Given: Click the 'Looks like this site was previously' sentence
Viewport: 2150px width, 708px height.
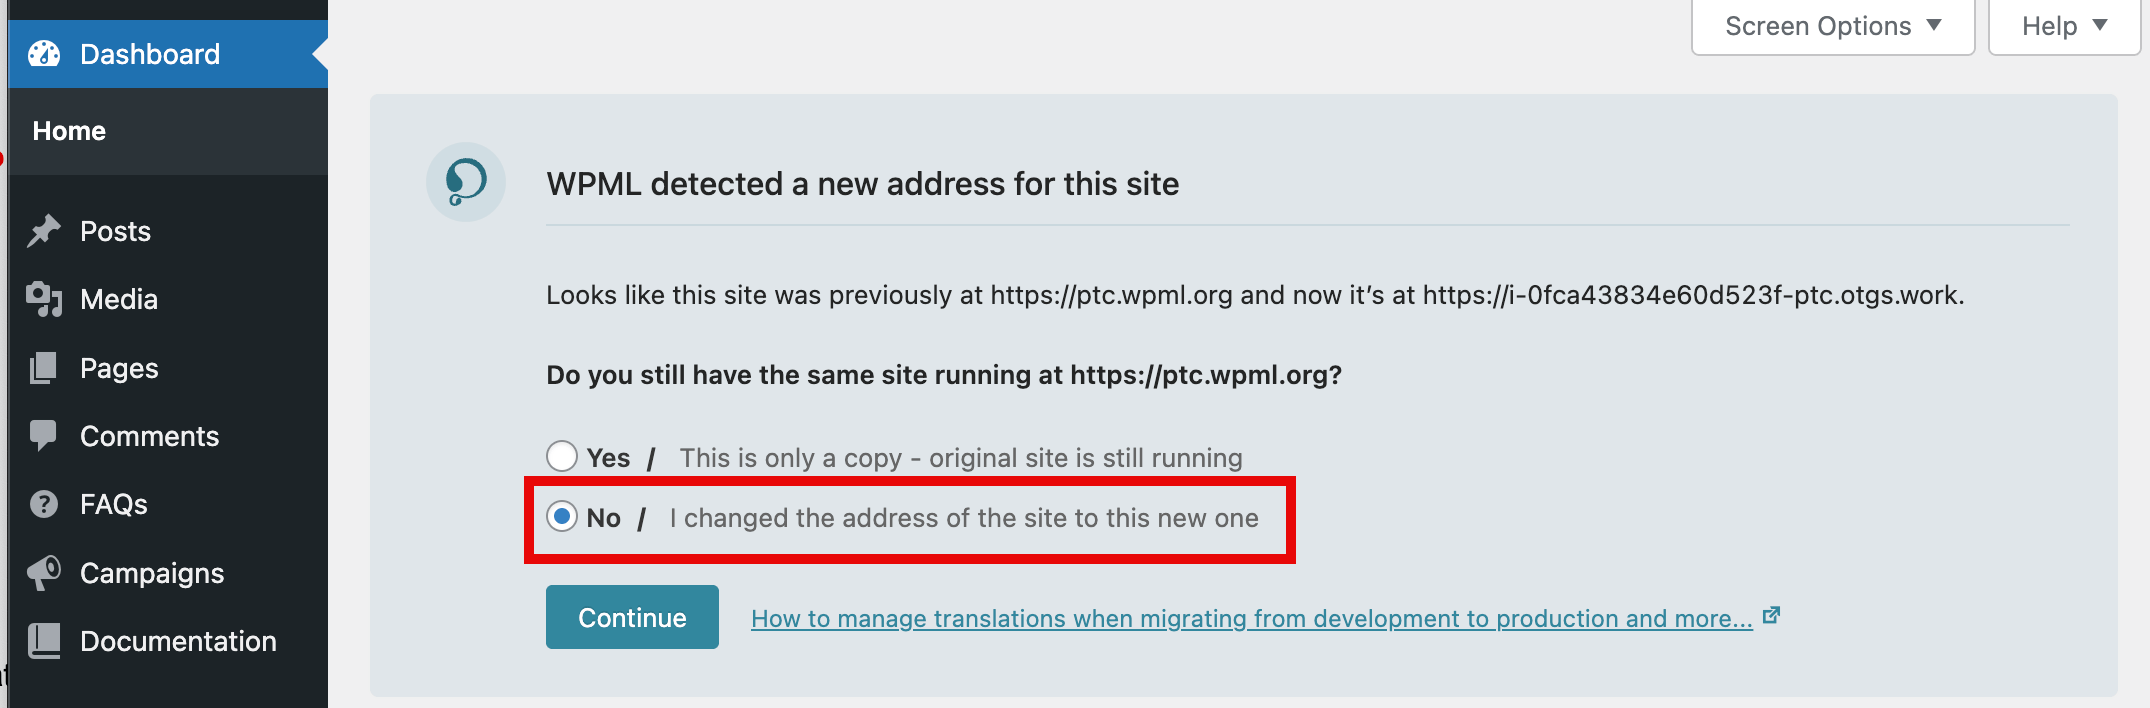Looking at the screenshot, I should coord(1255,295).
